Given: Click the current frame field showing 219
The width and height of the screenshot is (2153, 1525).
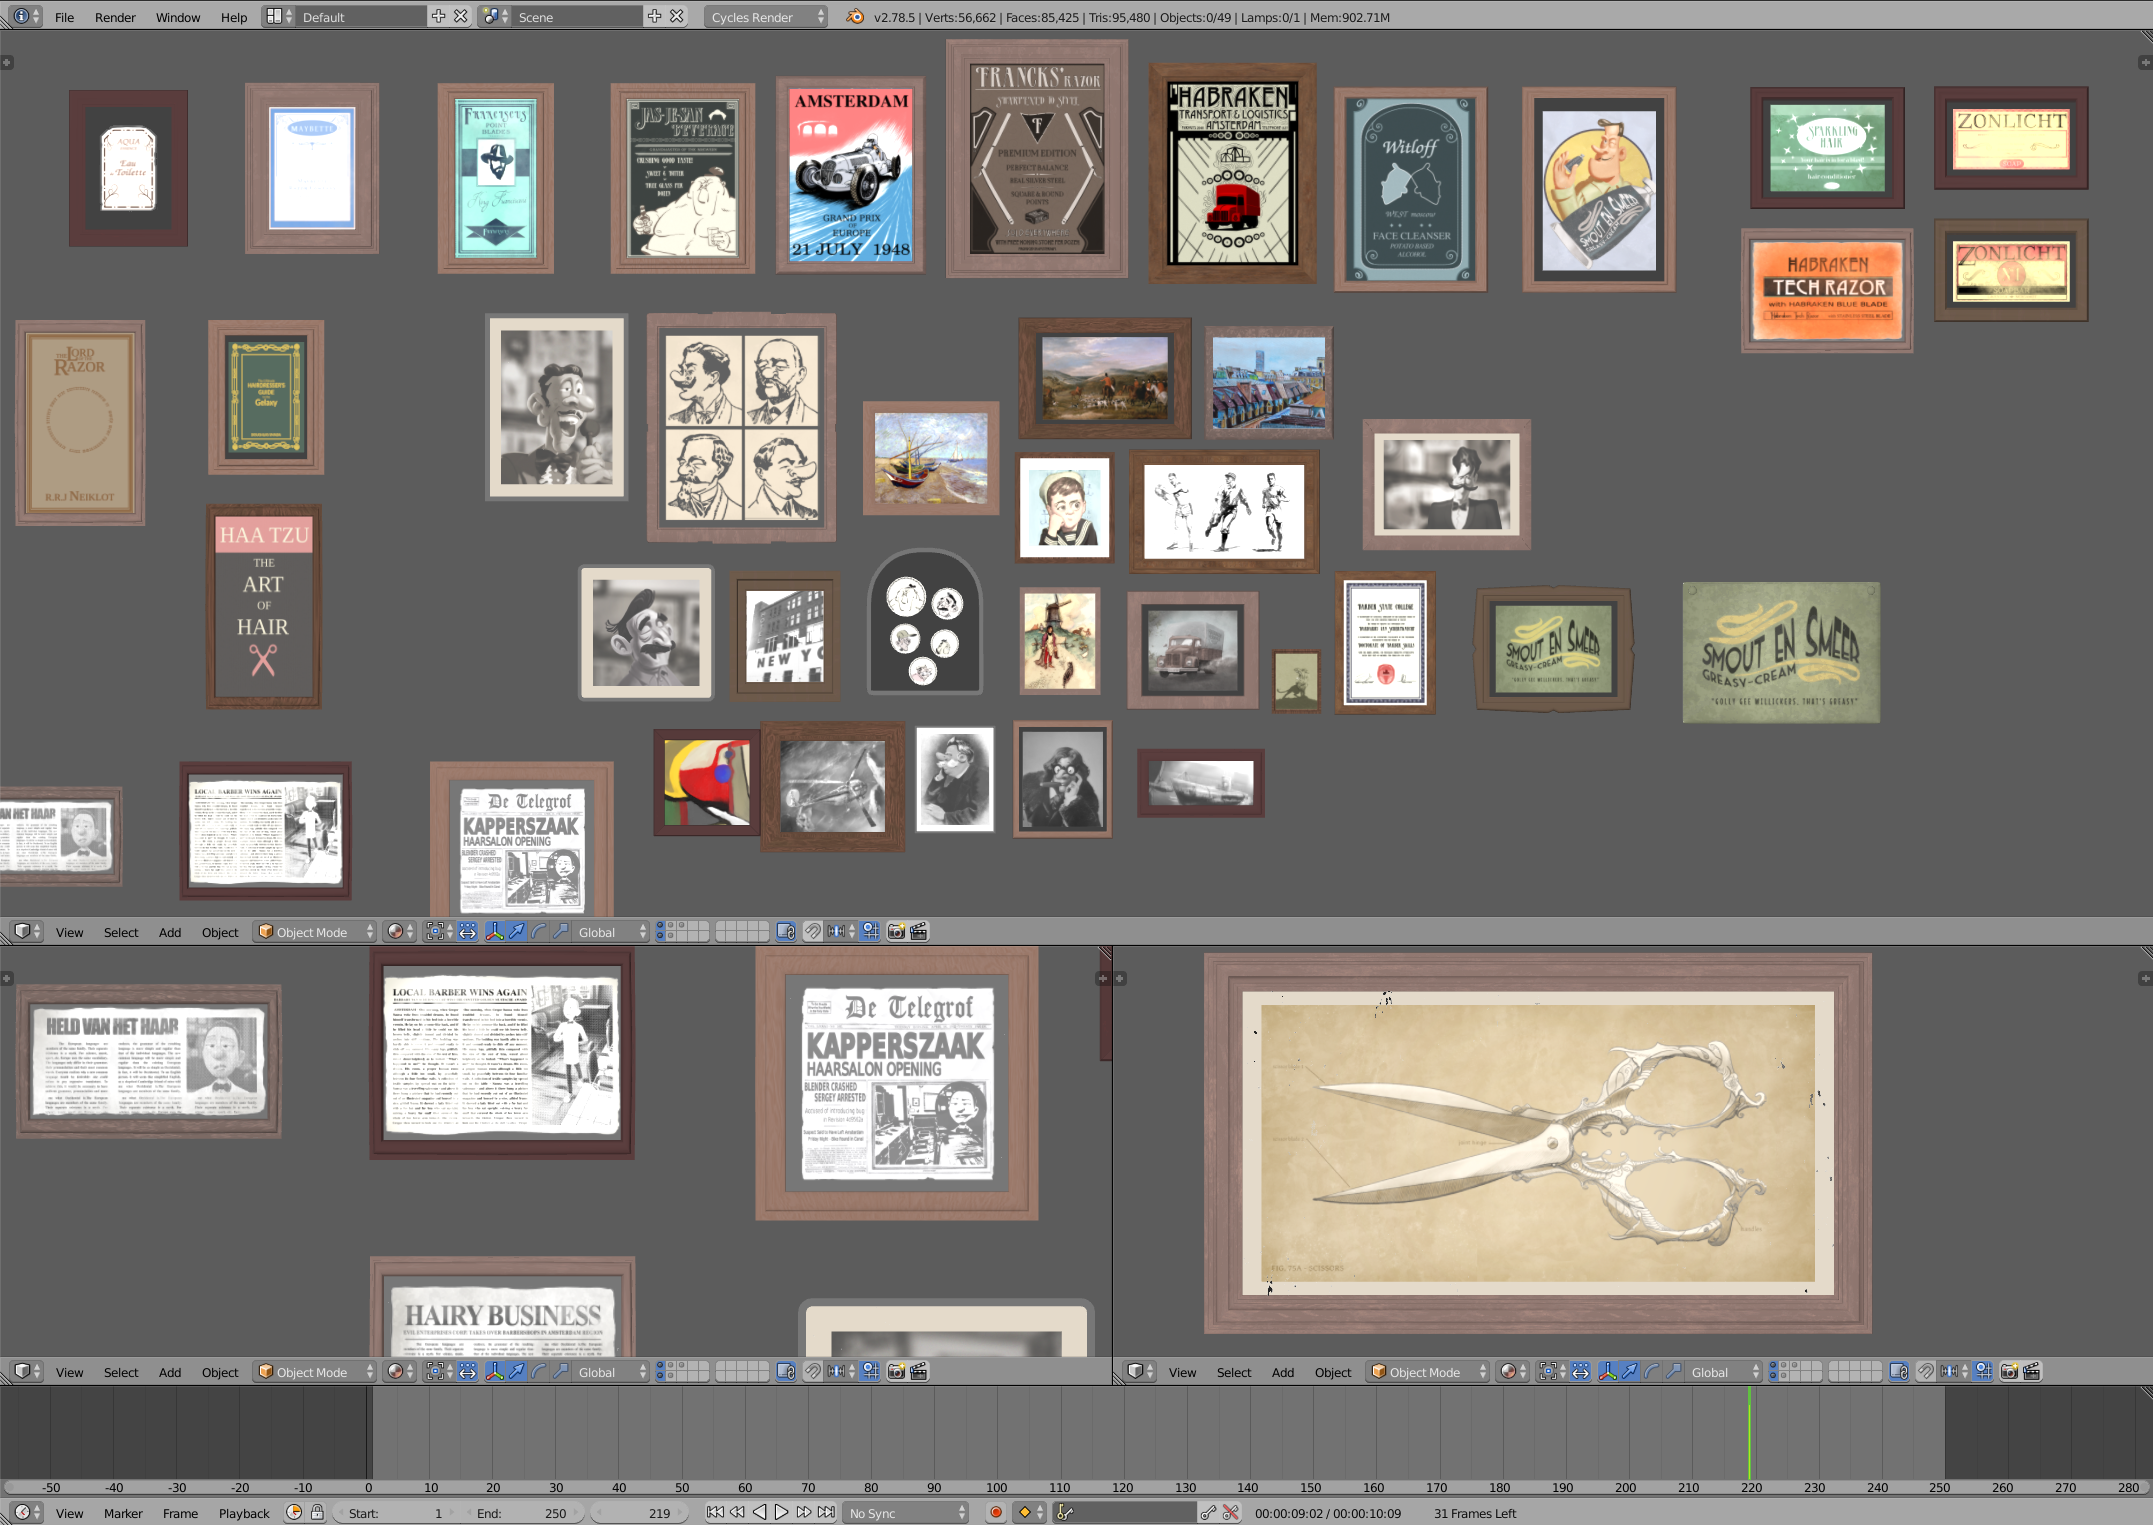Looking at the screenshot, I should pyautogui.click(x=640, y=1513).
